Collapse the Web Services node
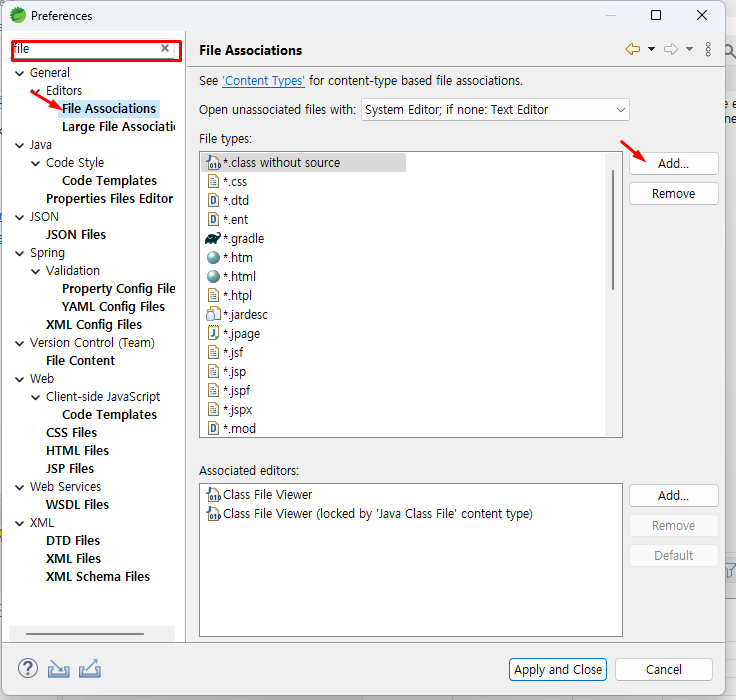 [20, 487]
